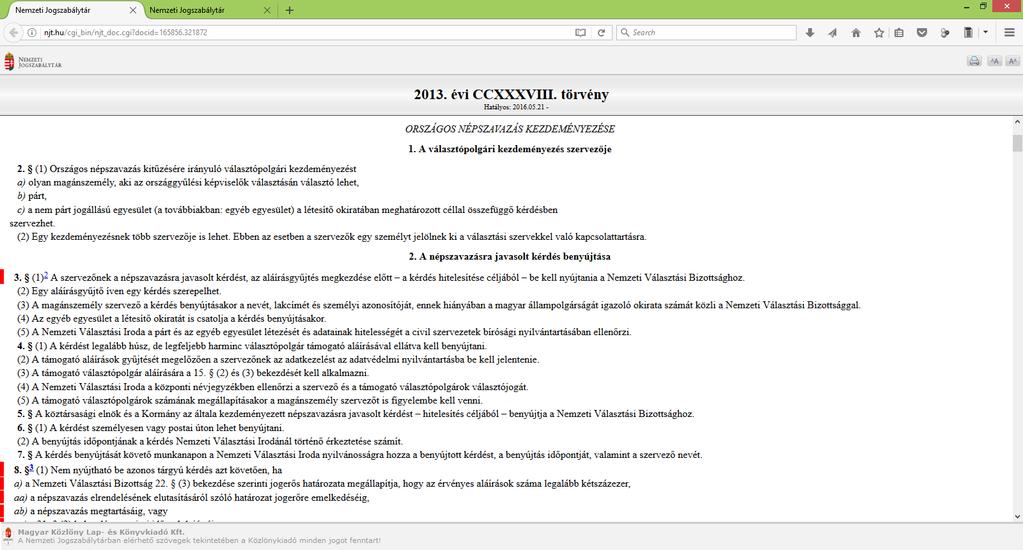Close the second Nemzeti Jogszabálytár tab
Viewport: 1023px width, 550px height.
(x=267, y=10)
